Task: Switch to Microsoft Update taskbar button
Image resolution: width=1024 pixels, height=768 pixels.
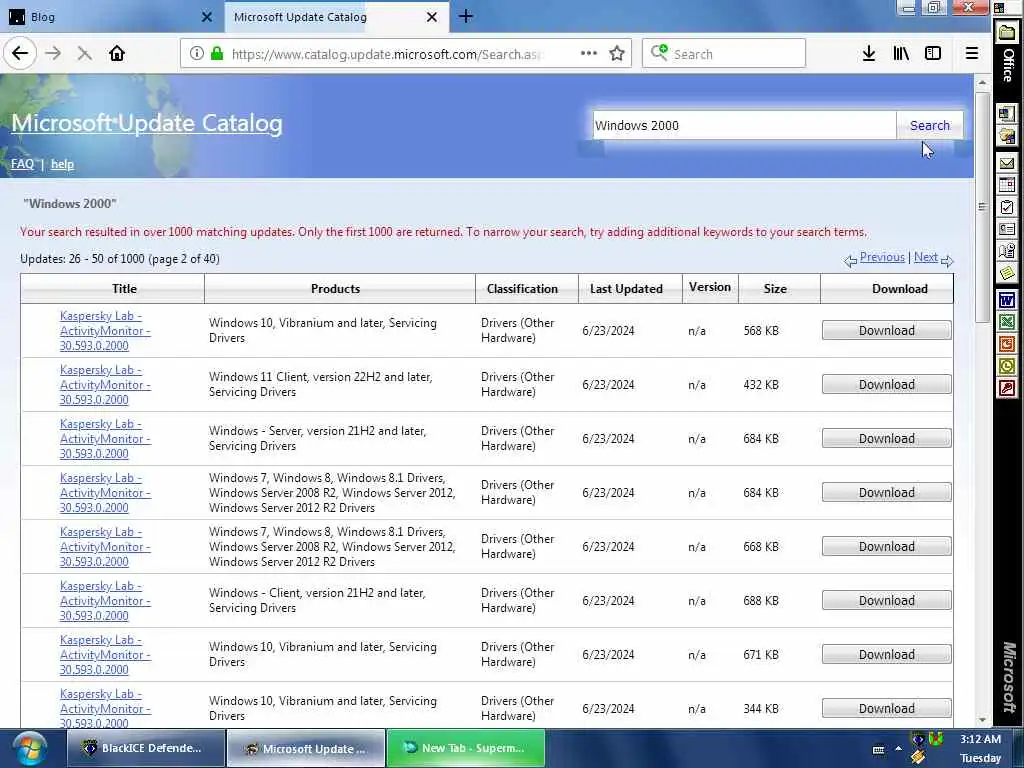Action: pyautogui.click(x=306, y=748)
